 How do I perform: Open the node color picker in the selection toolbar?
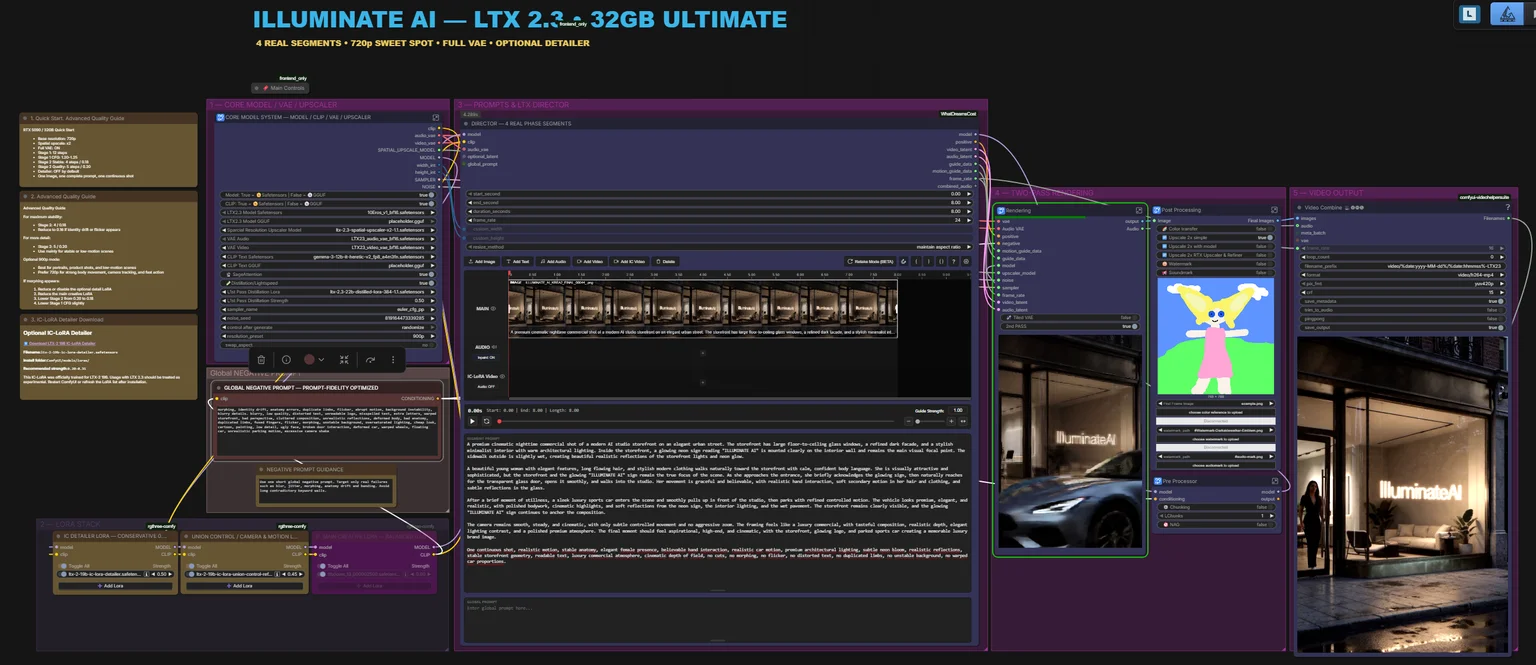coord(313,359)
